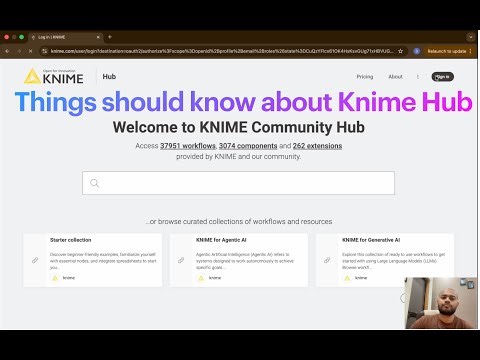Go back with browser back arrow
The image size is (480, 360).
pyautogui.click(x=7, y=51)
